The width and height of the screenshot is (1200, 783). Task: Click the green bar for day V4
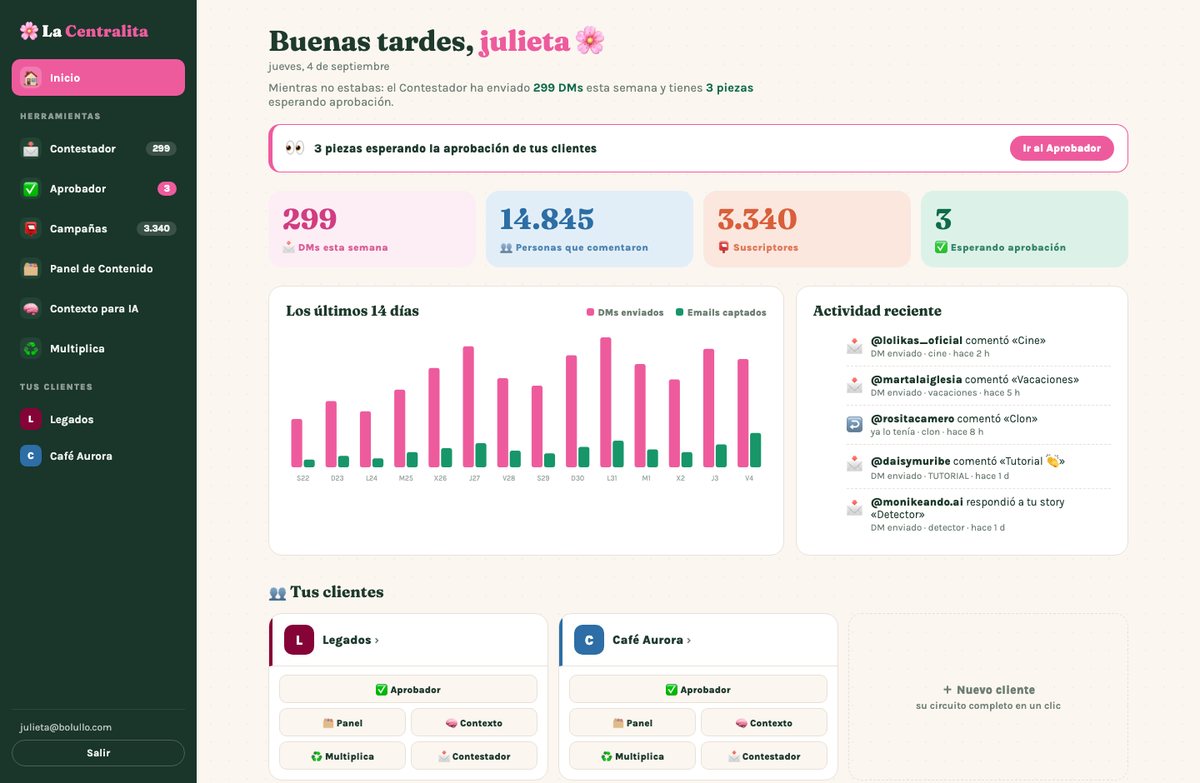pyautogui.click(x=755, y=450)
